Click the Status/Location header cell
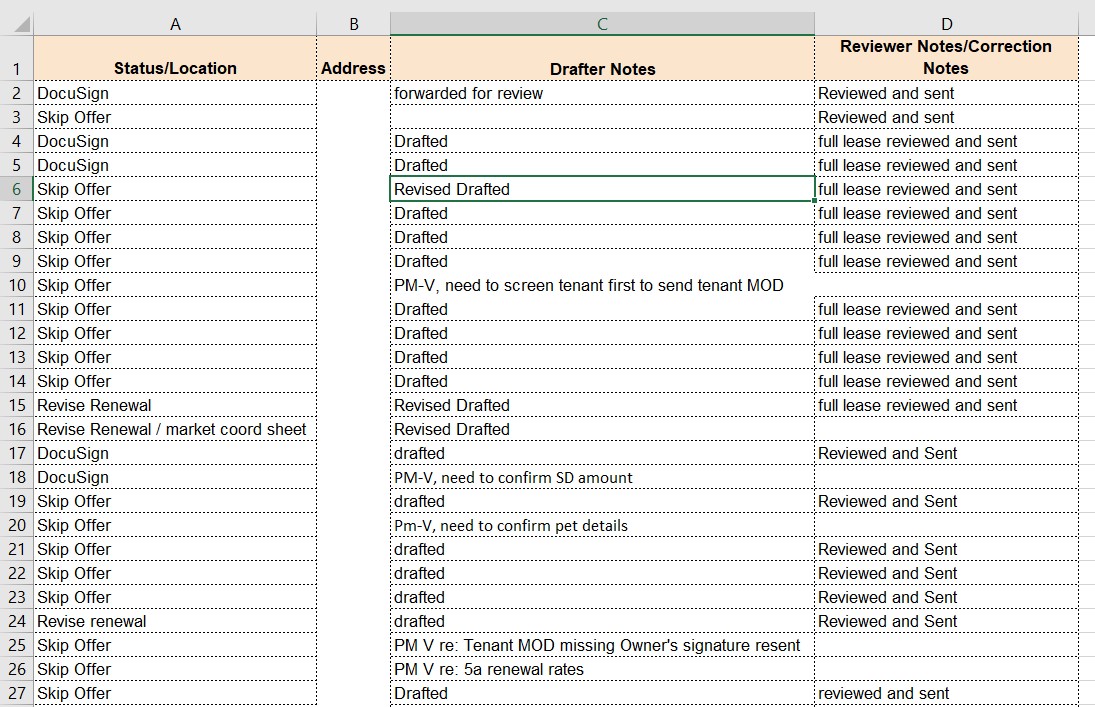 (175, 59)
